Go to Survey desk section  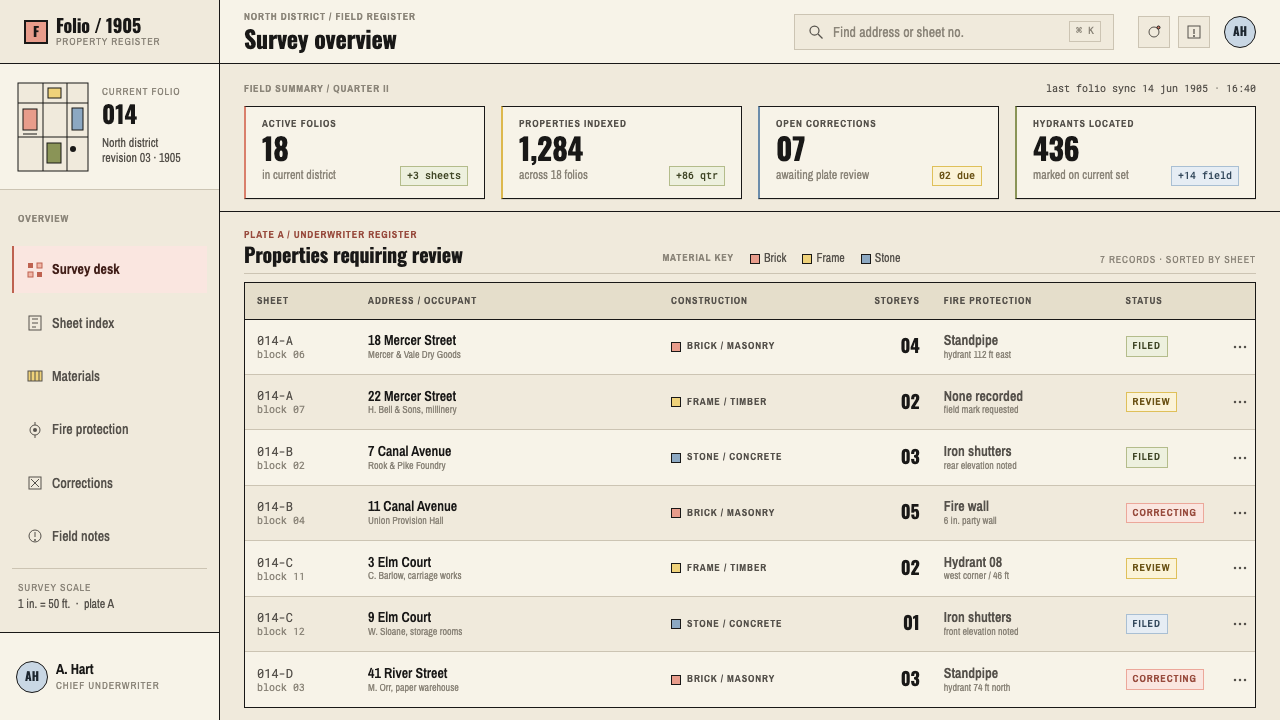[110, 270]
